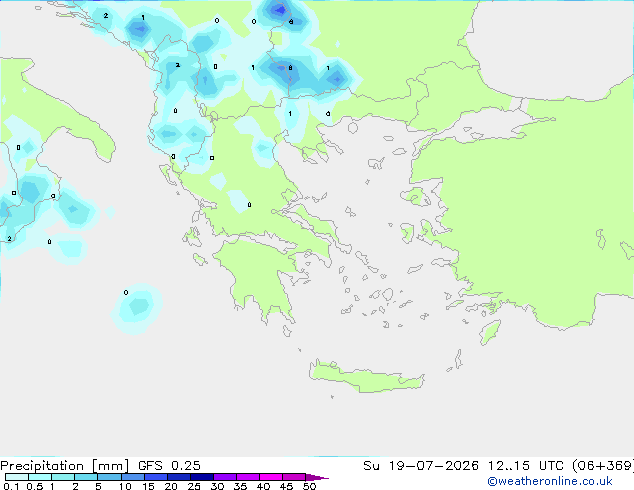
Task: Pick the legend swatch between 15 and 20
Action: click(156, 477)
